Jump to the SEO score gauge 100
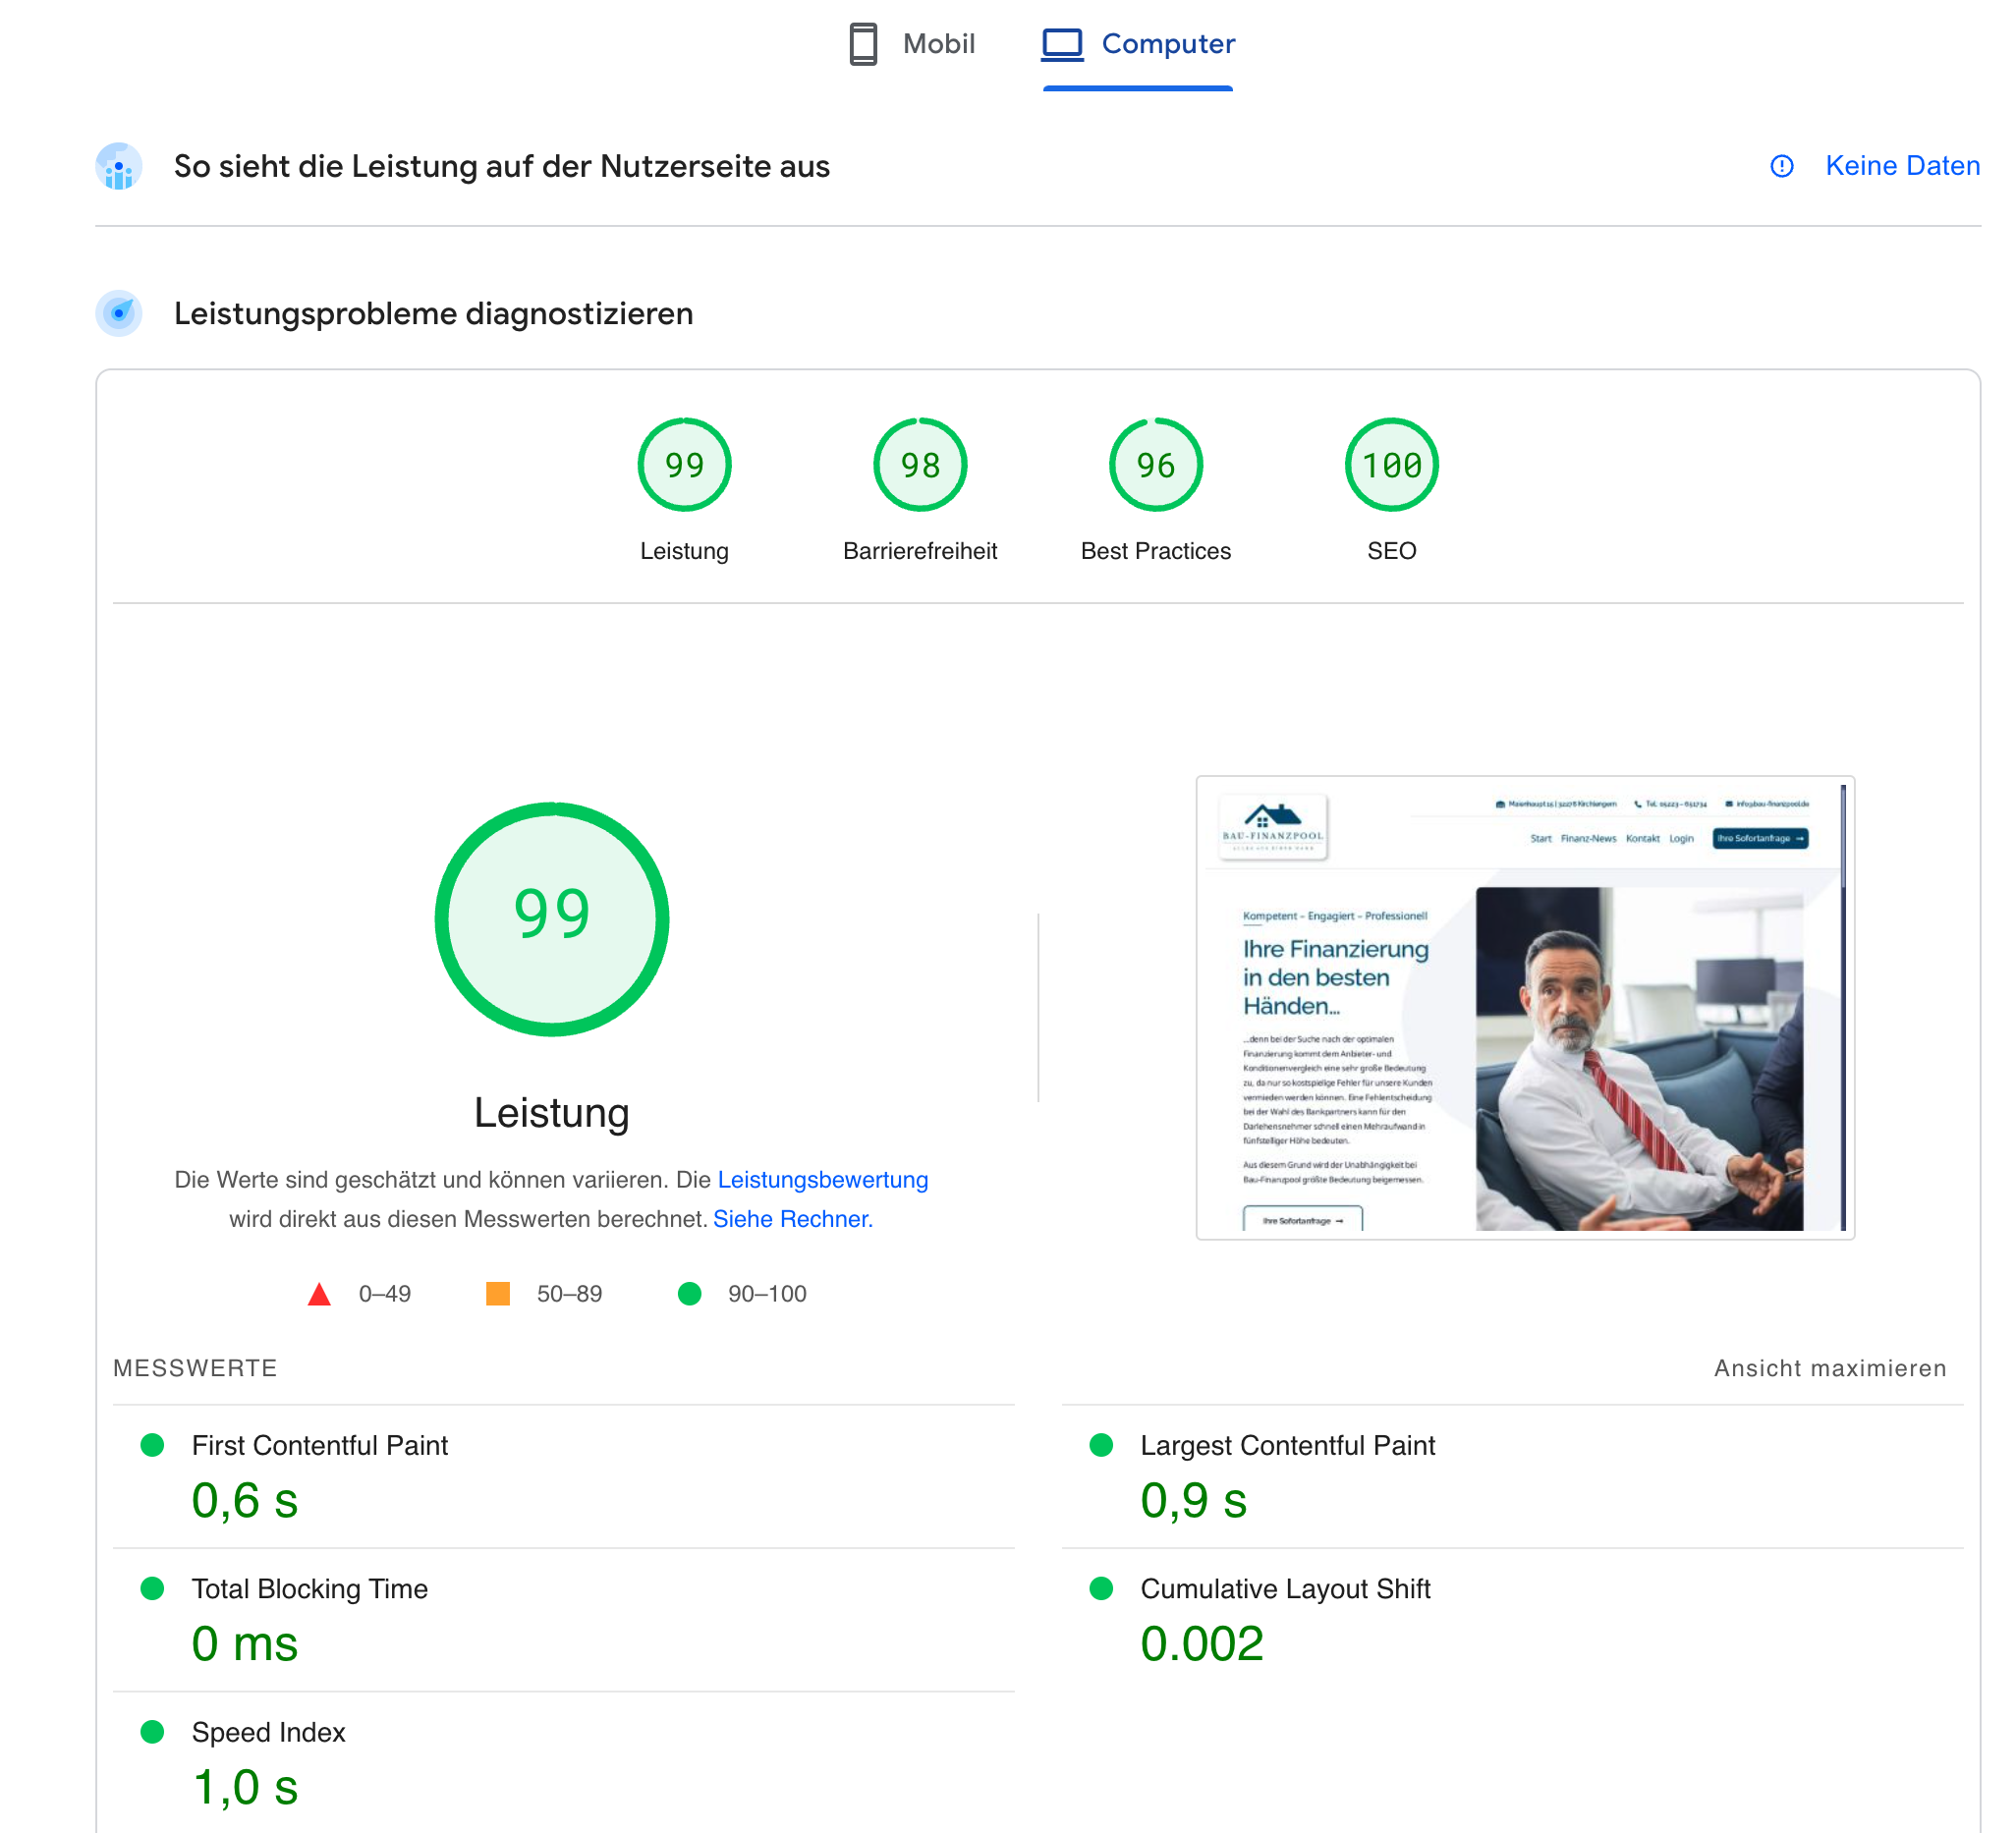Image resolution: width=2016 pixels, height=1833 pixels. [x=1392, y=465]
